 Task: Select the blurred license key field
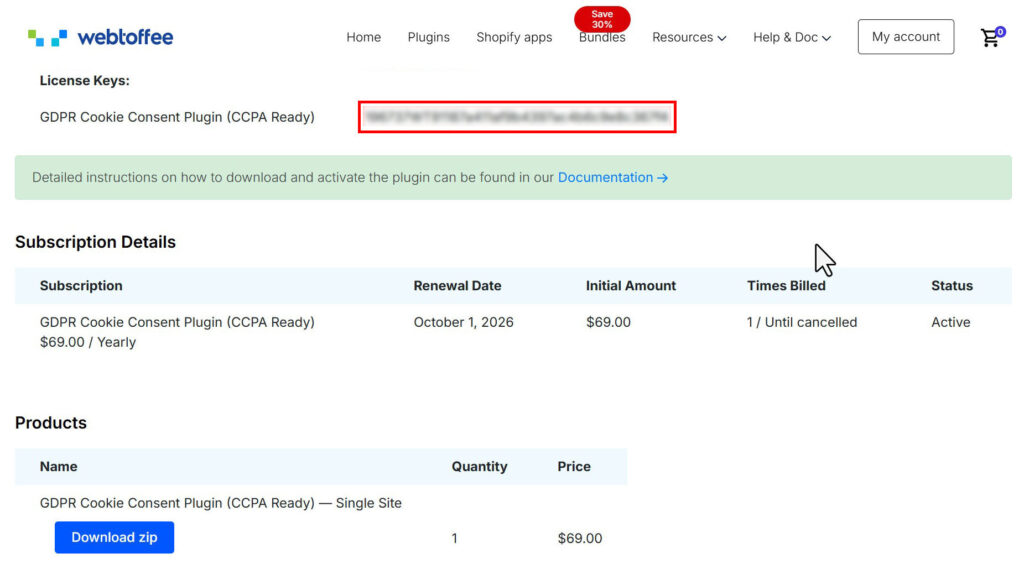(517, 117)
